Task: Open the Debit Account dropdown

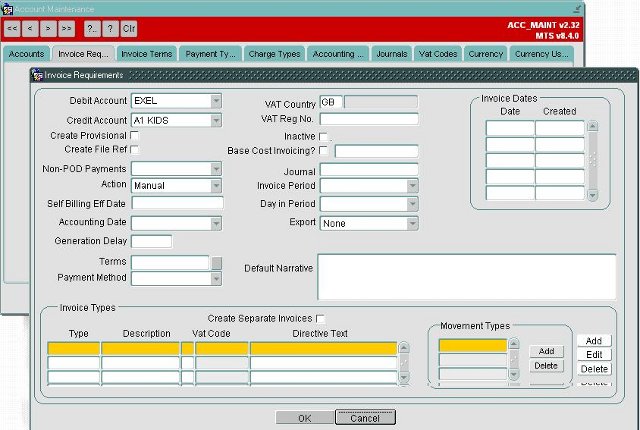Action: [216, 101]
